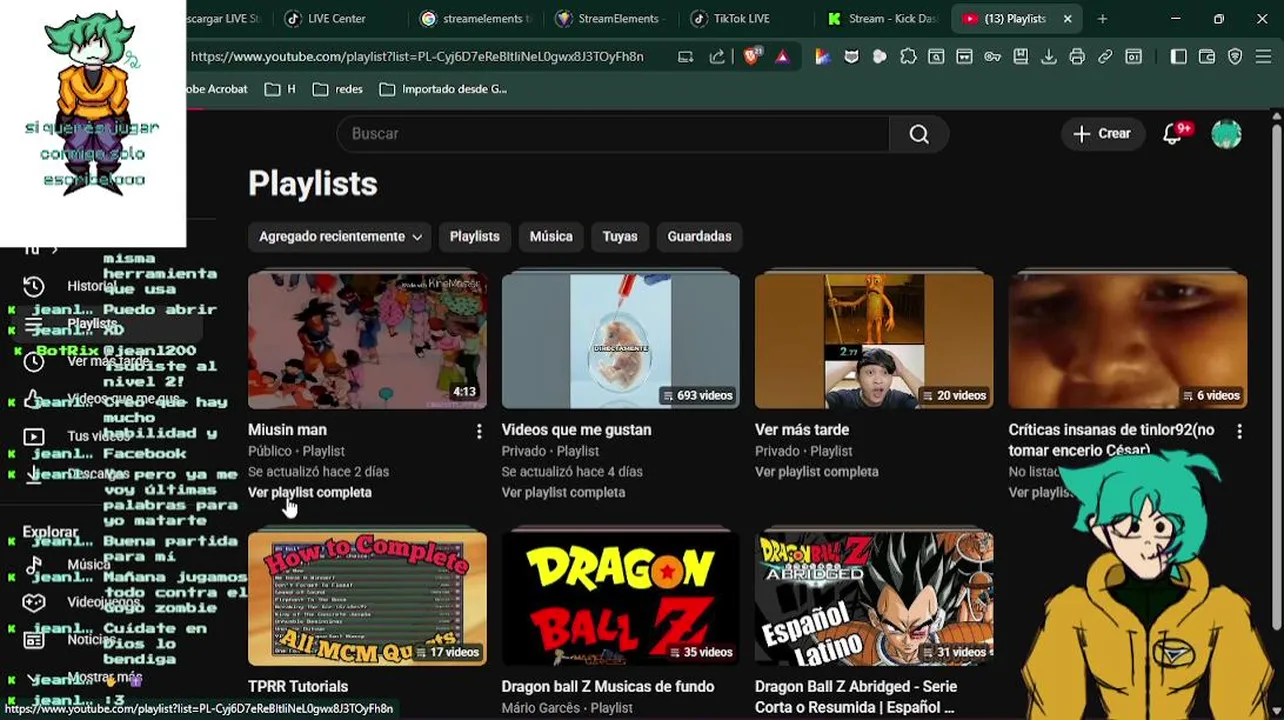Click Ver playlist completa under Miusin man

point(309,492)
